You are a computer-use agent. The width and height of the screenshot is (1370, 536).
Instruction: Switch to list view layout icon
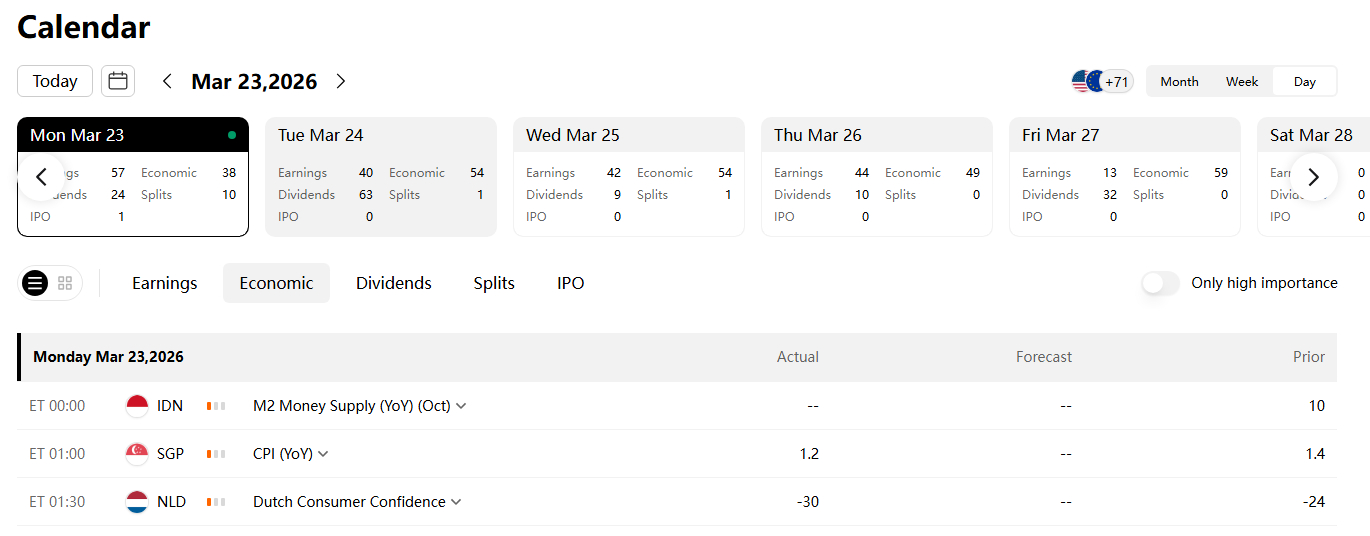point(35,283)
